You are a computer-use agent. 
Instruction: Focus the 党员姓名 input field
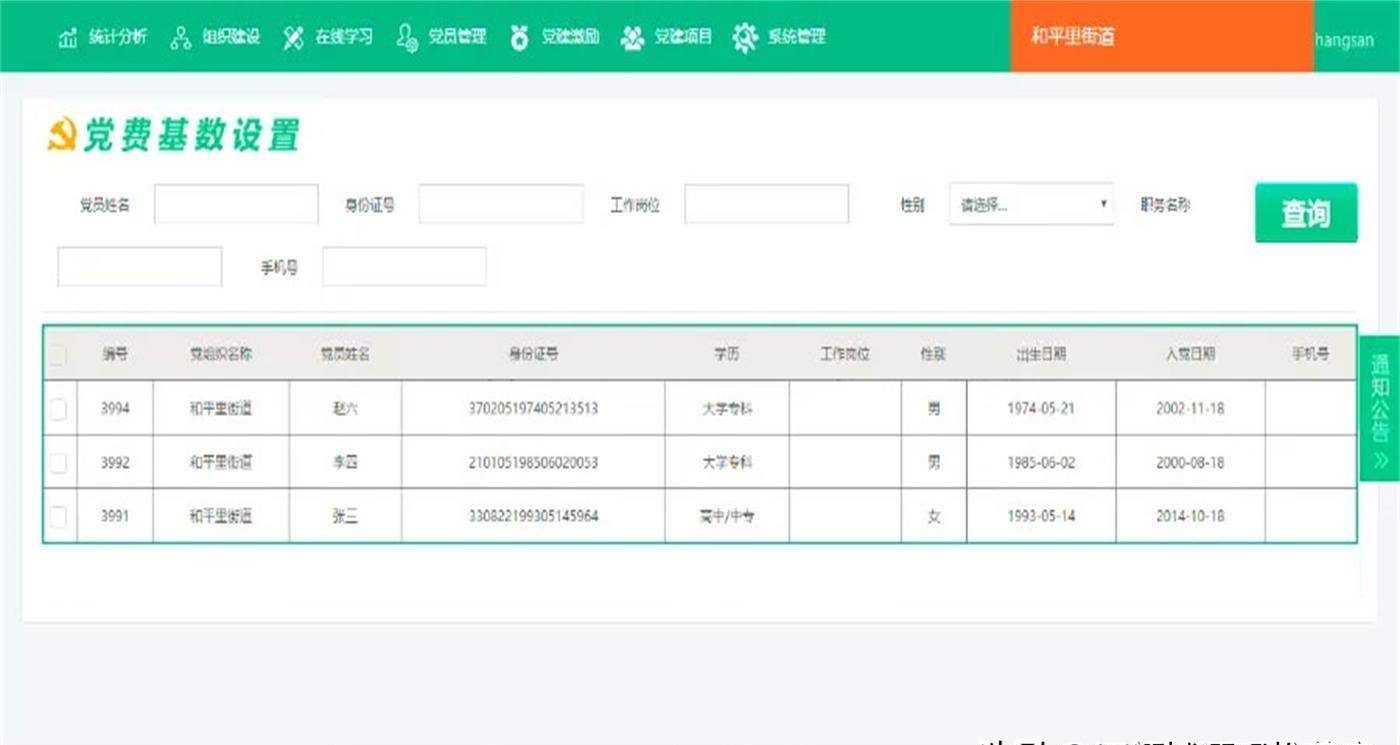coord(236,204)
